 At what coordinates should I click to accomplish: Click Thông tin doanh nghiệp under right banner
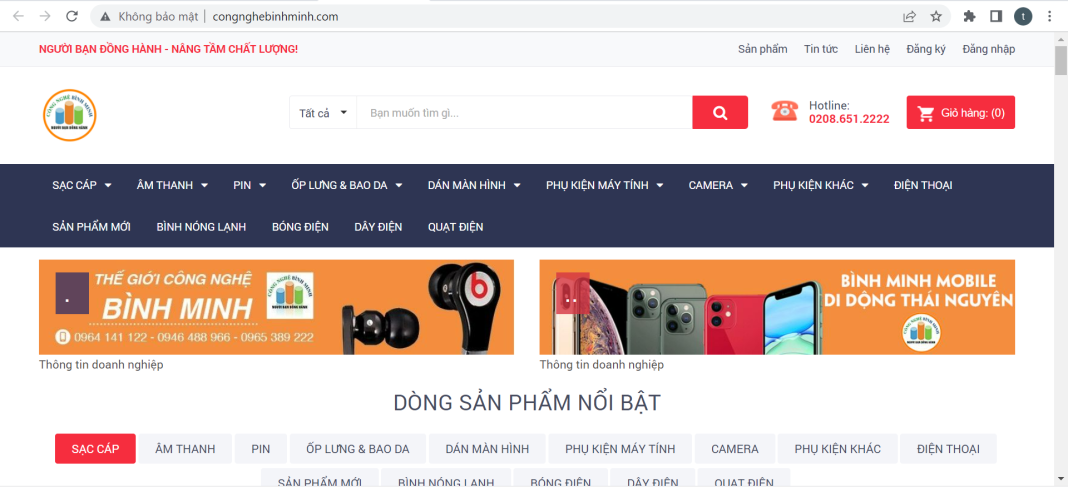click(601, 364)
